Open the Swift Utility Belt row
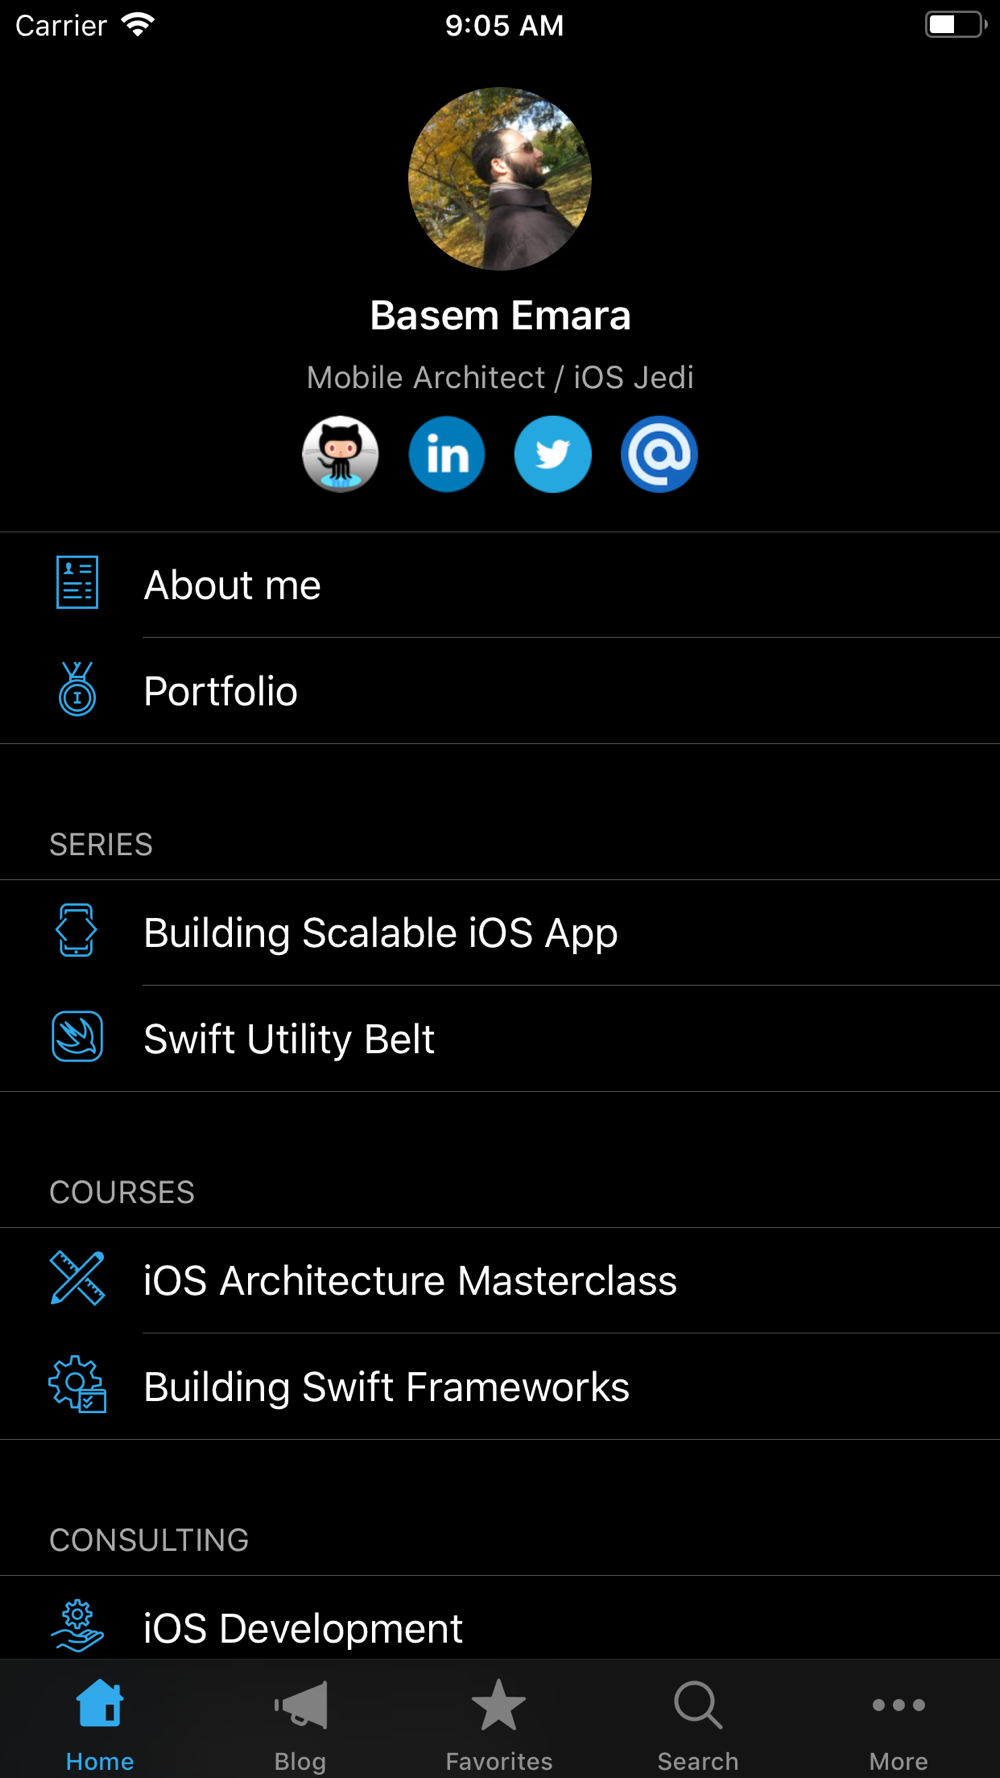The height and width of the screenshot is (1778, 1000). 289,1039
